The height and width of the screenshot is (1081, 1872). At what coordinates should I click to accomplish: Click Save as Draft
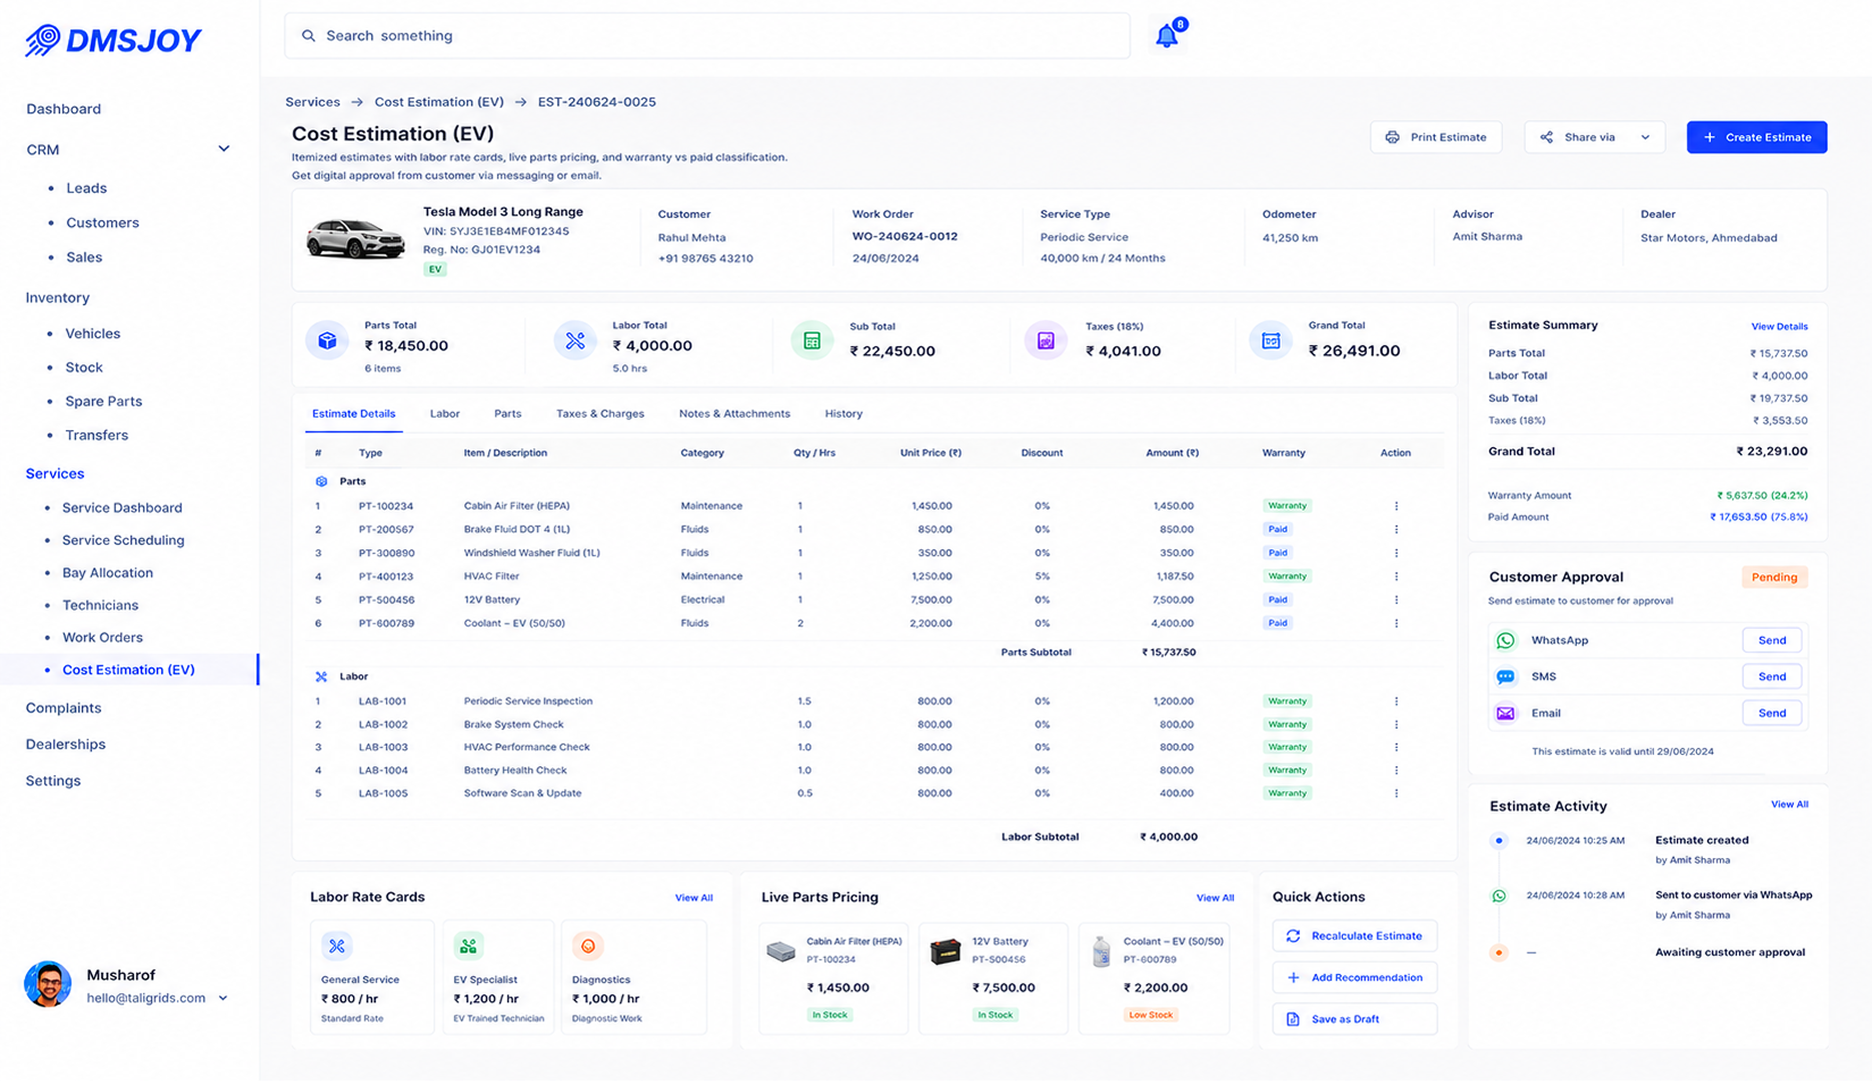1354,1019
